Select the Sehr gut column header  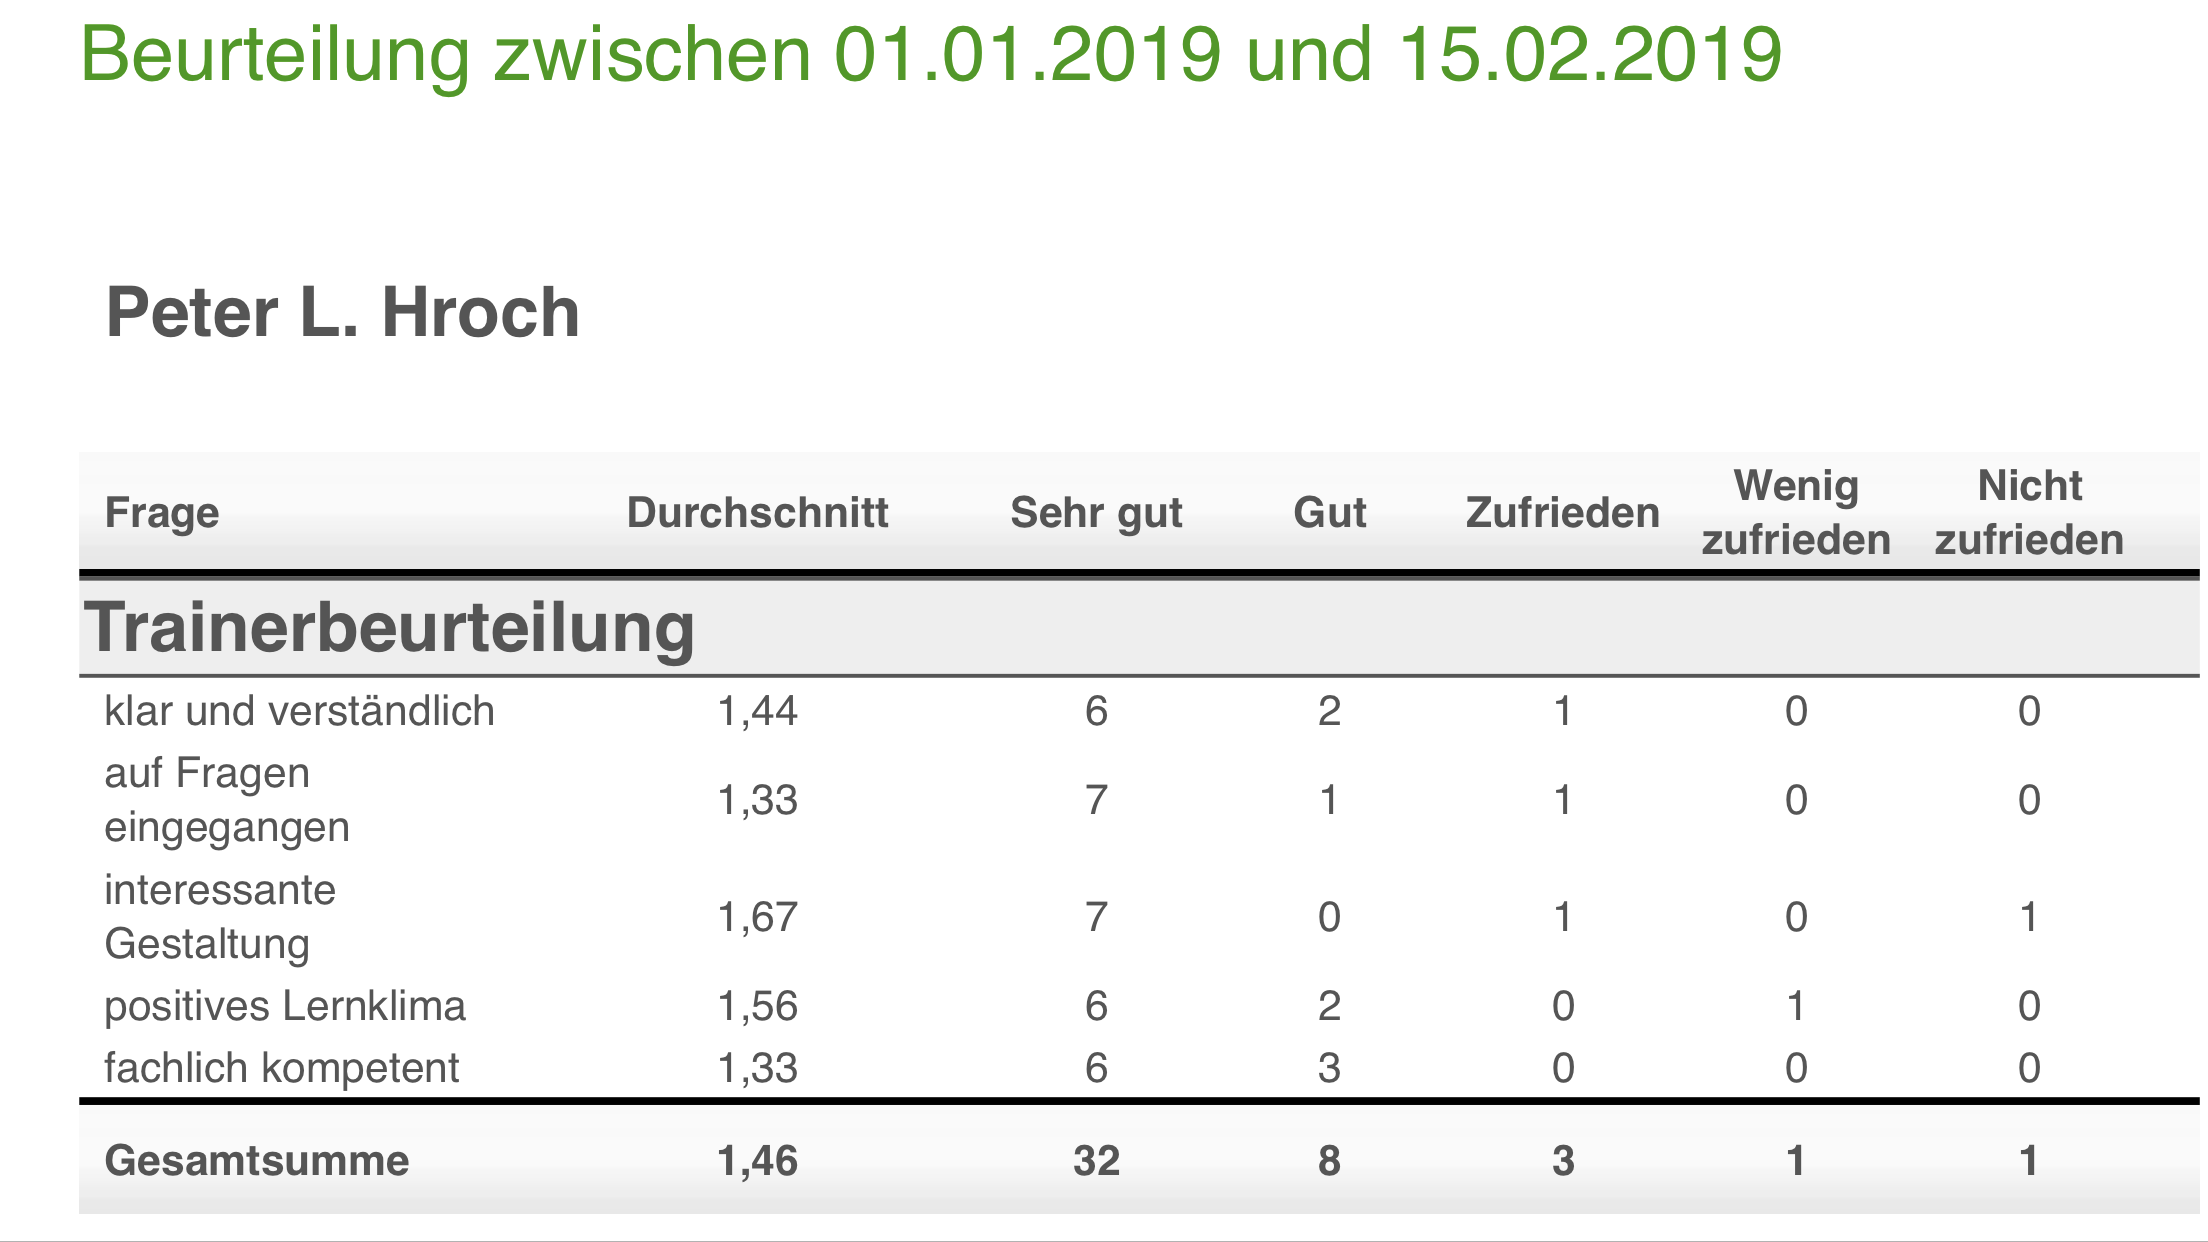pos(1096,513)
